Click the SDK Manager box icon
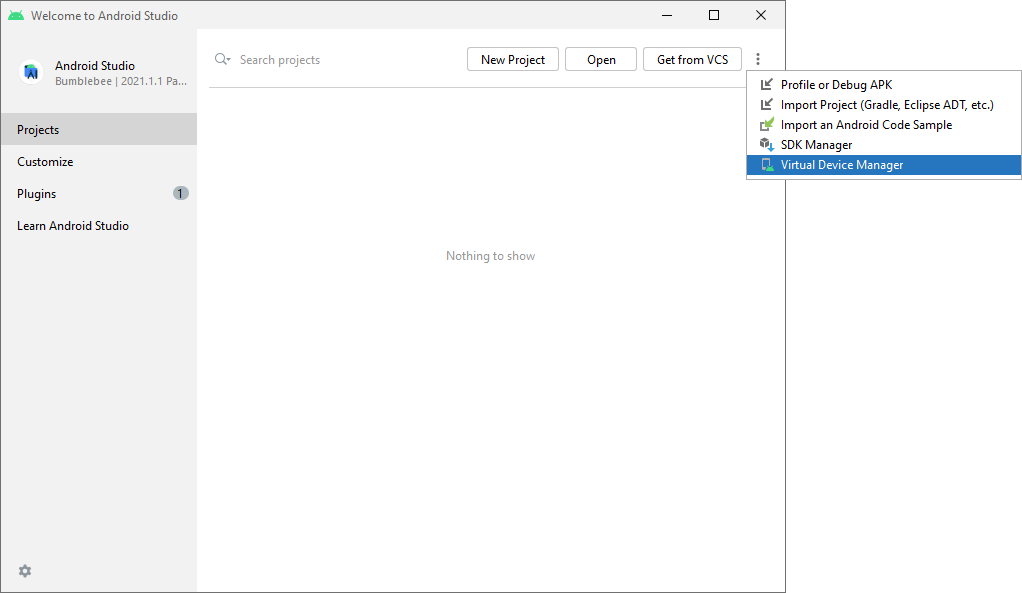The height and width of the screenshot is (593, 1022). [x=766, y=145]
